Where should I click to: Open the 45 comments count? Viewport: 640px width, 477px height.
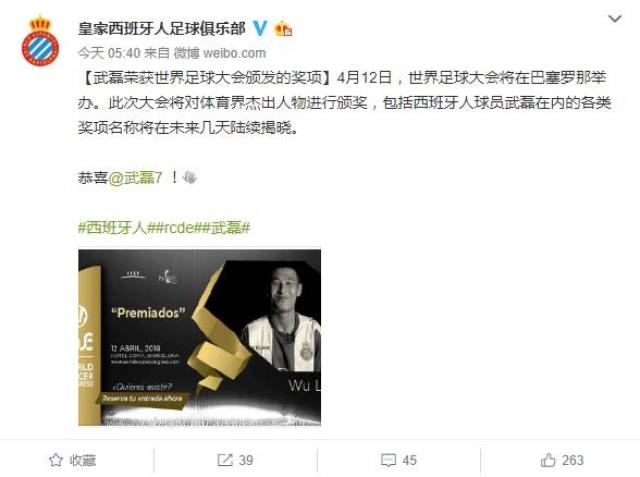coord(409,460)
